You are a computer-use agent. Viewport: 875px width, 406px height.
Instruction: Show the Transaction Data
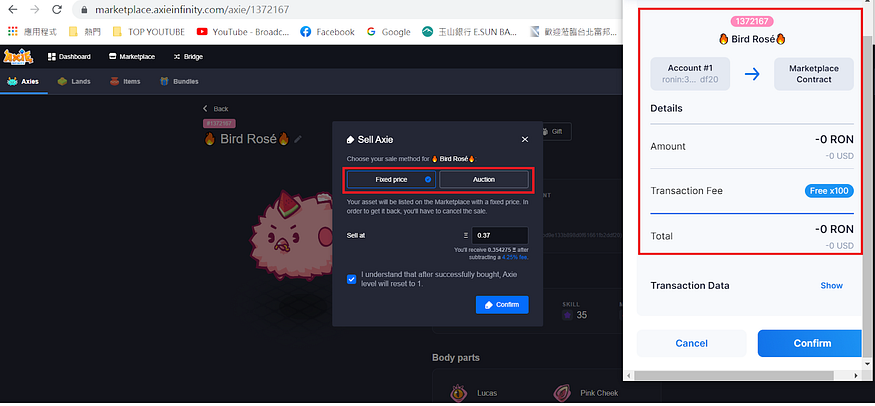pyautogui.click(x=831, y=286)
